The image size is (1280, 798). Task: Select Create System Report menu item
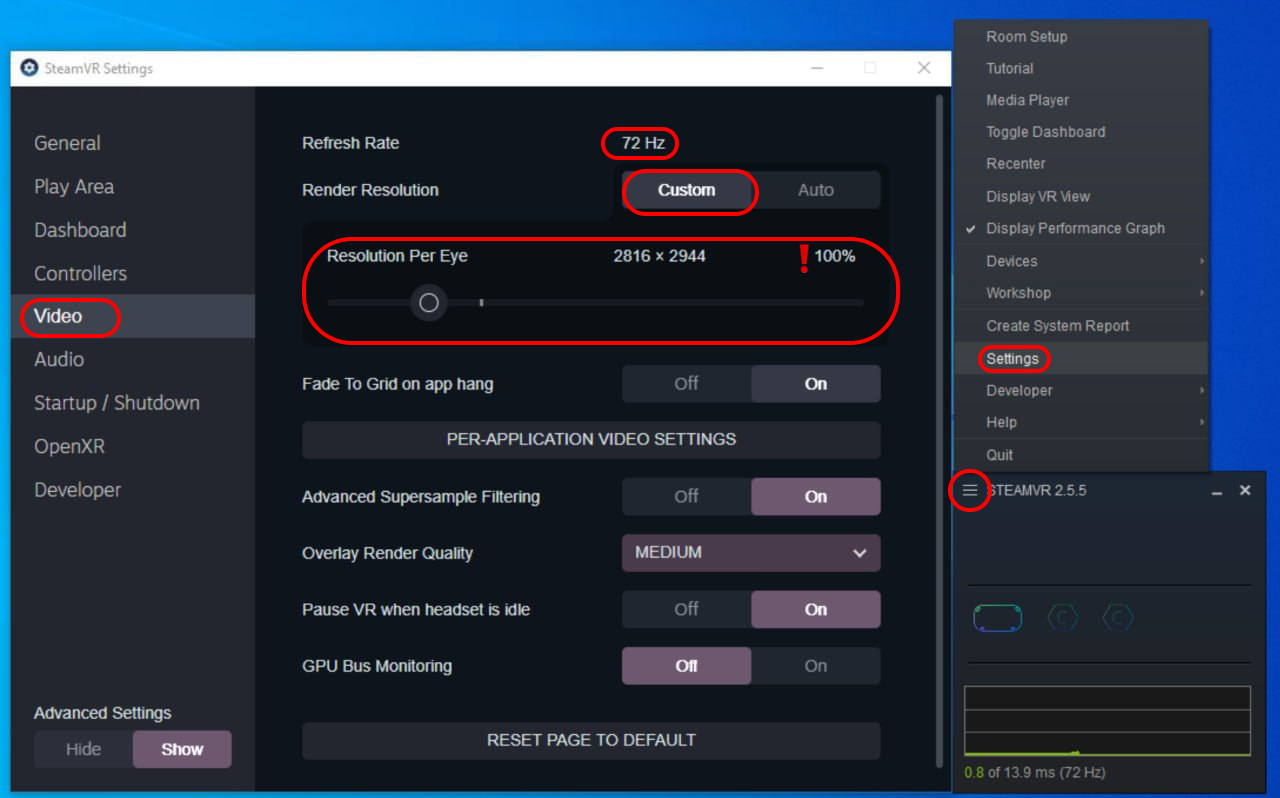pos(1081,326)
